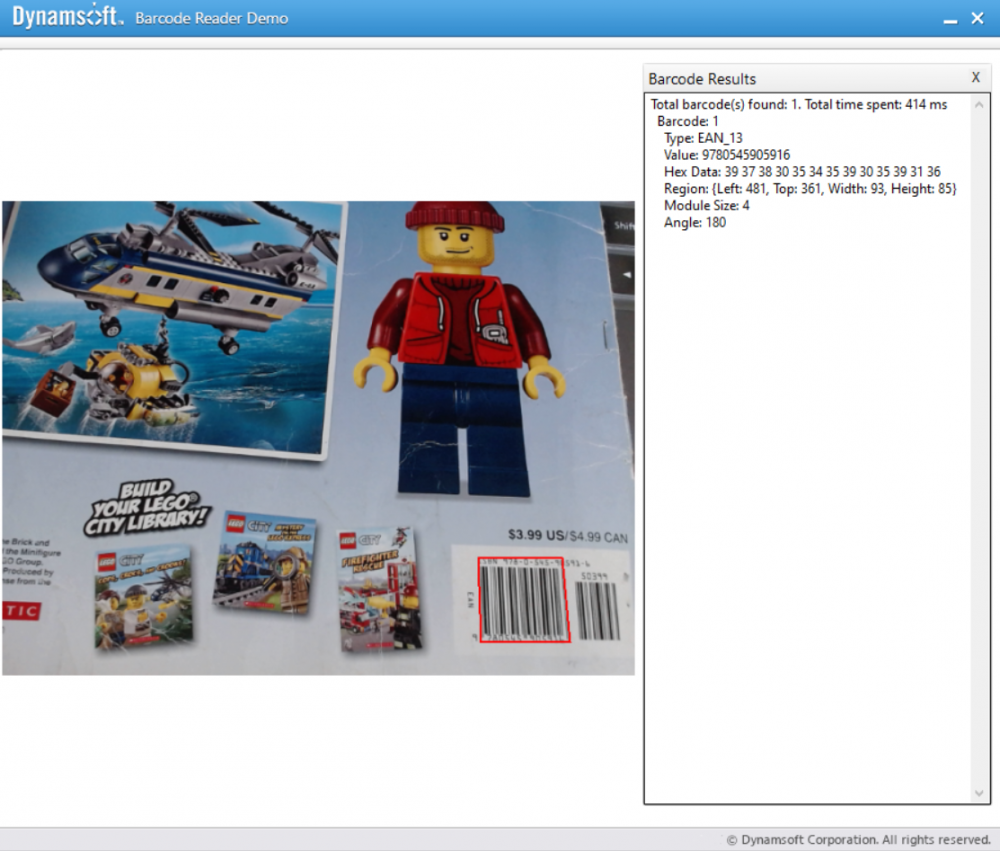This screenshot has width=1000, height=851.
Task: Click the Dynamsoft logo in title bar
Action: 68,17
